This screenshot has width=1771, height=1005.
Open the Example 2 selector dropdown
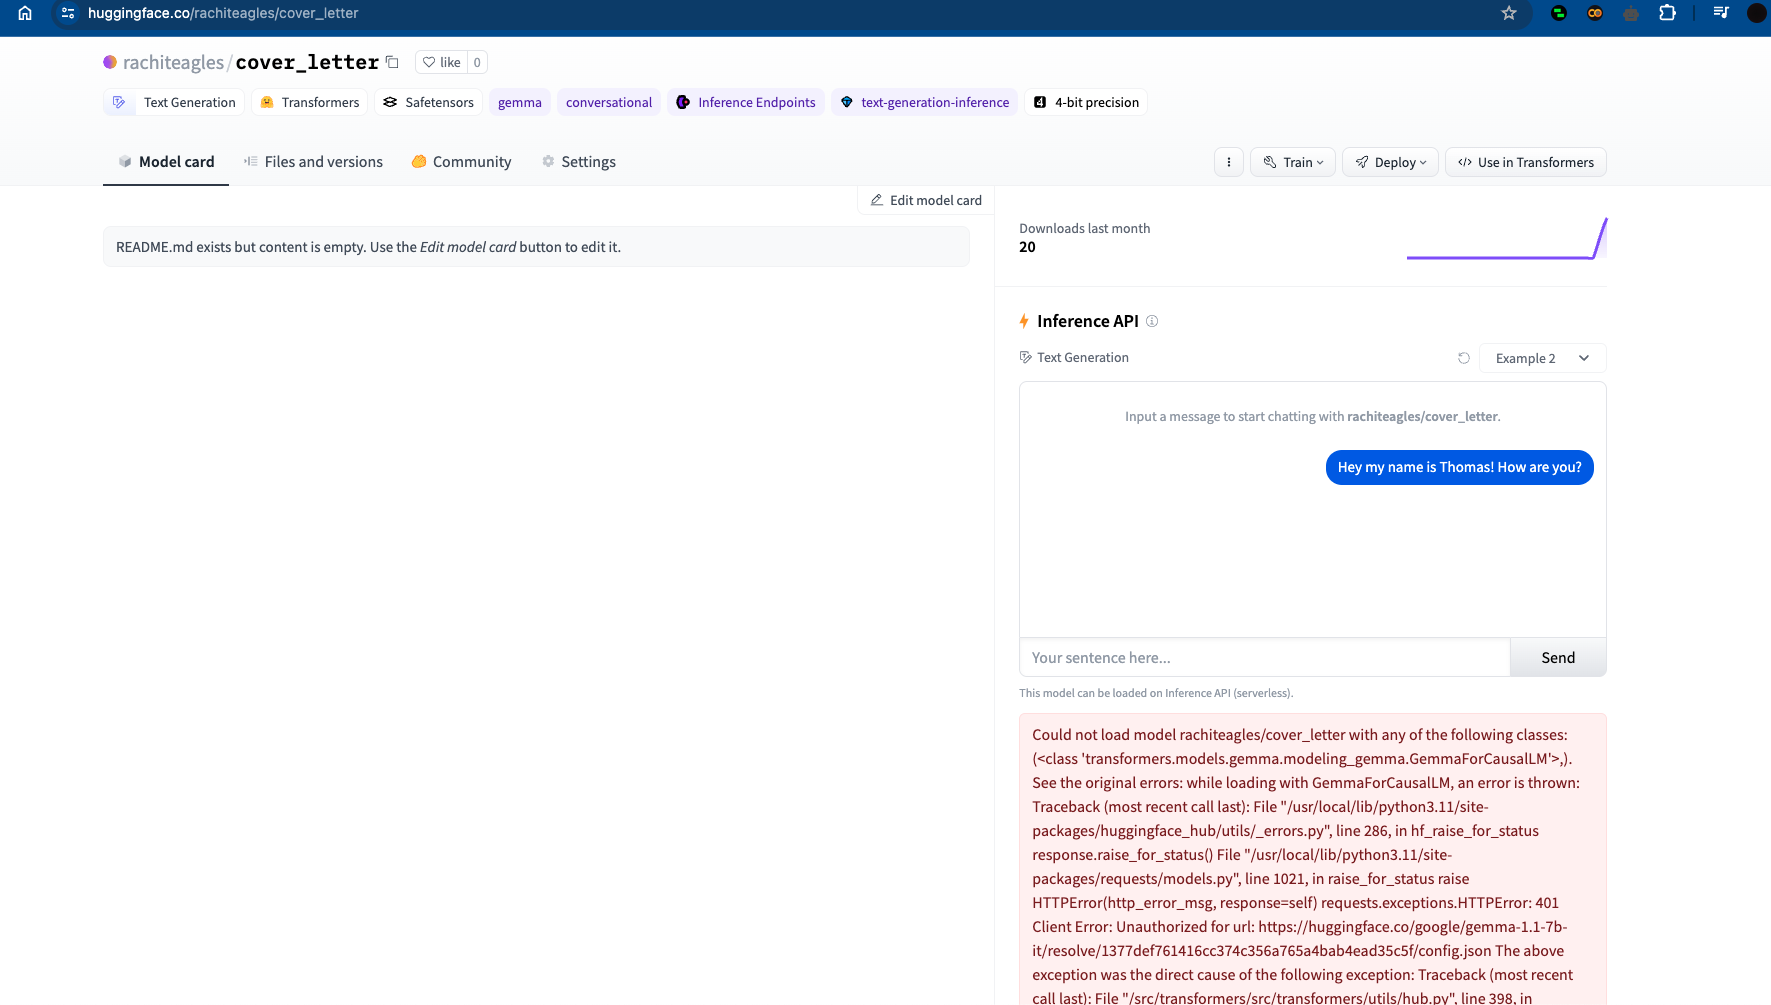[1542, 358]
